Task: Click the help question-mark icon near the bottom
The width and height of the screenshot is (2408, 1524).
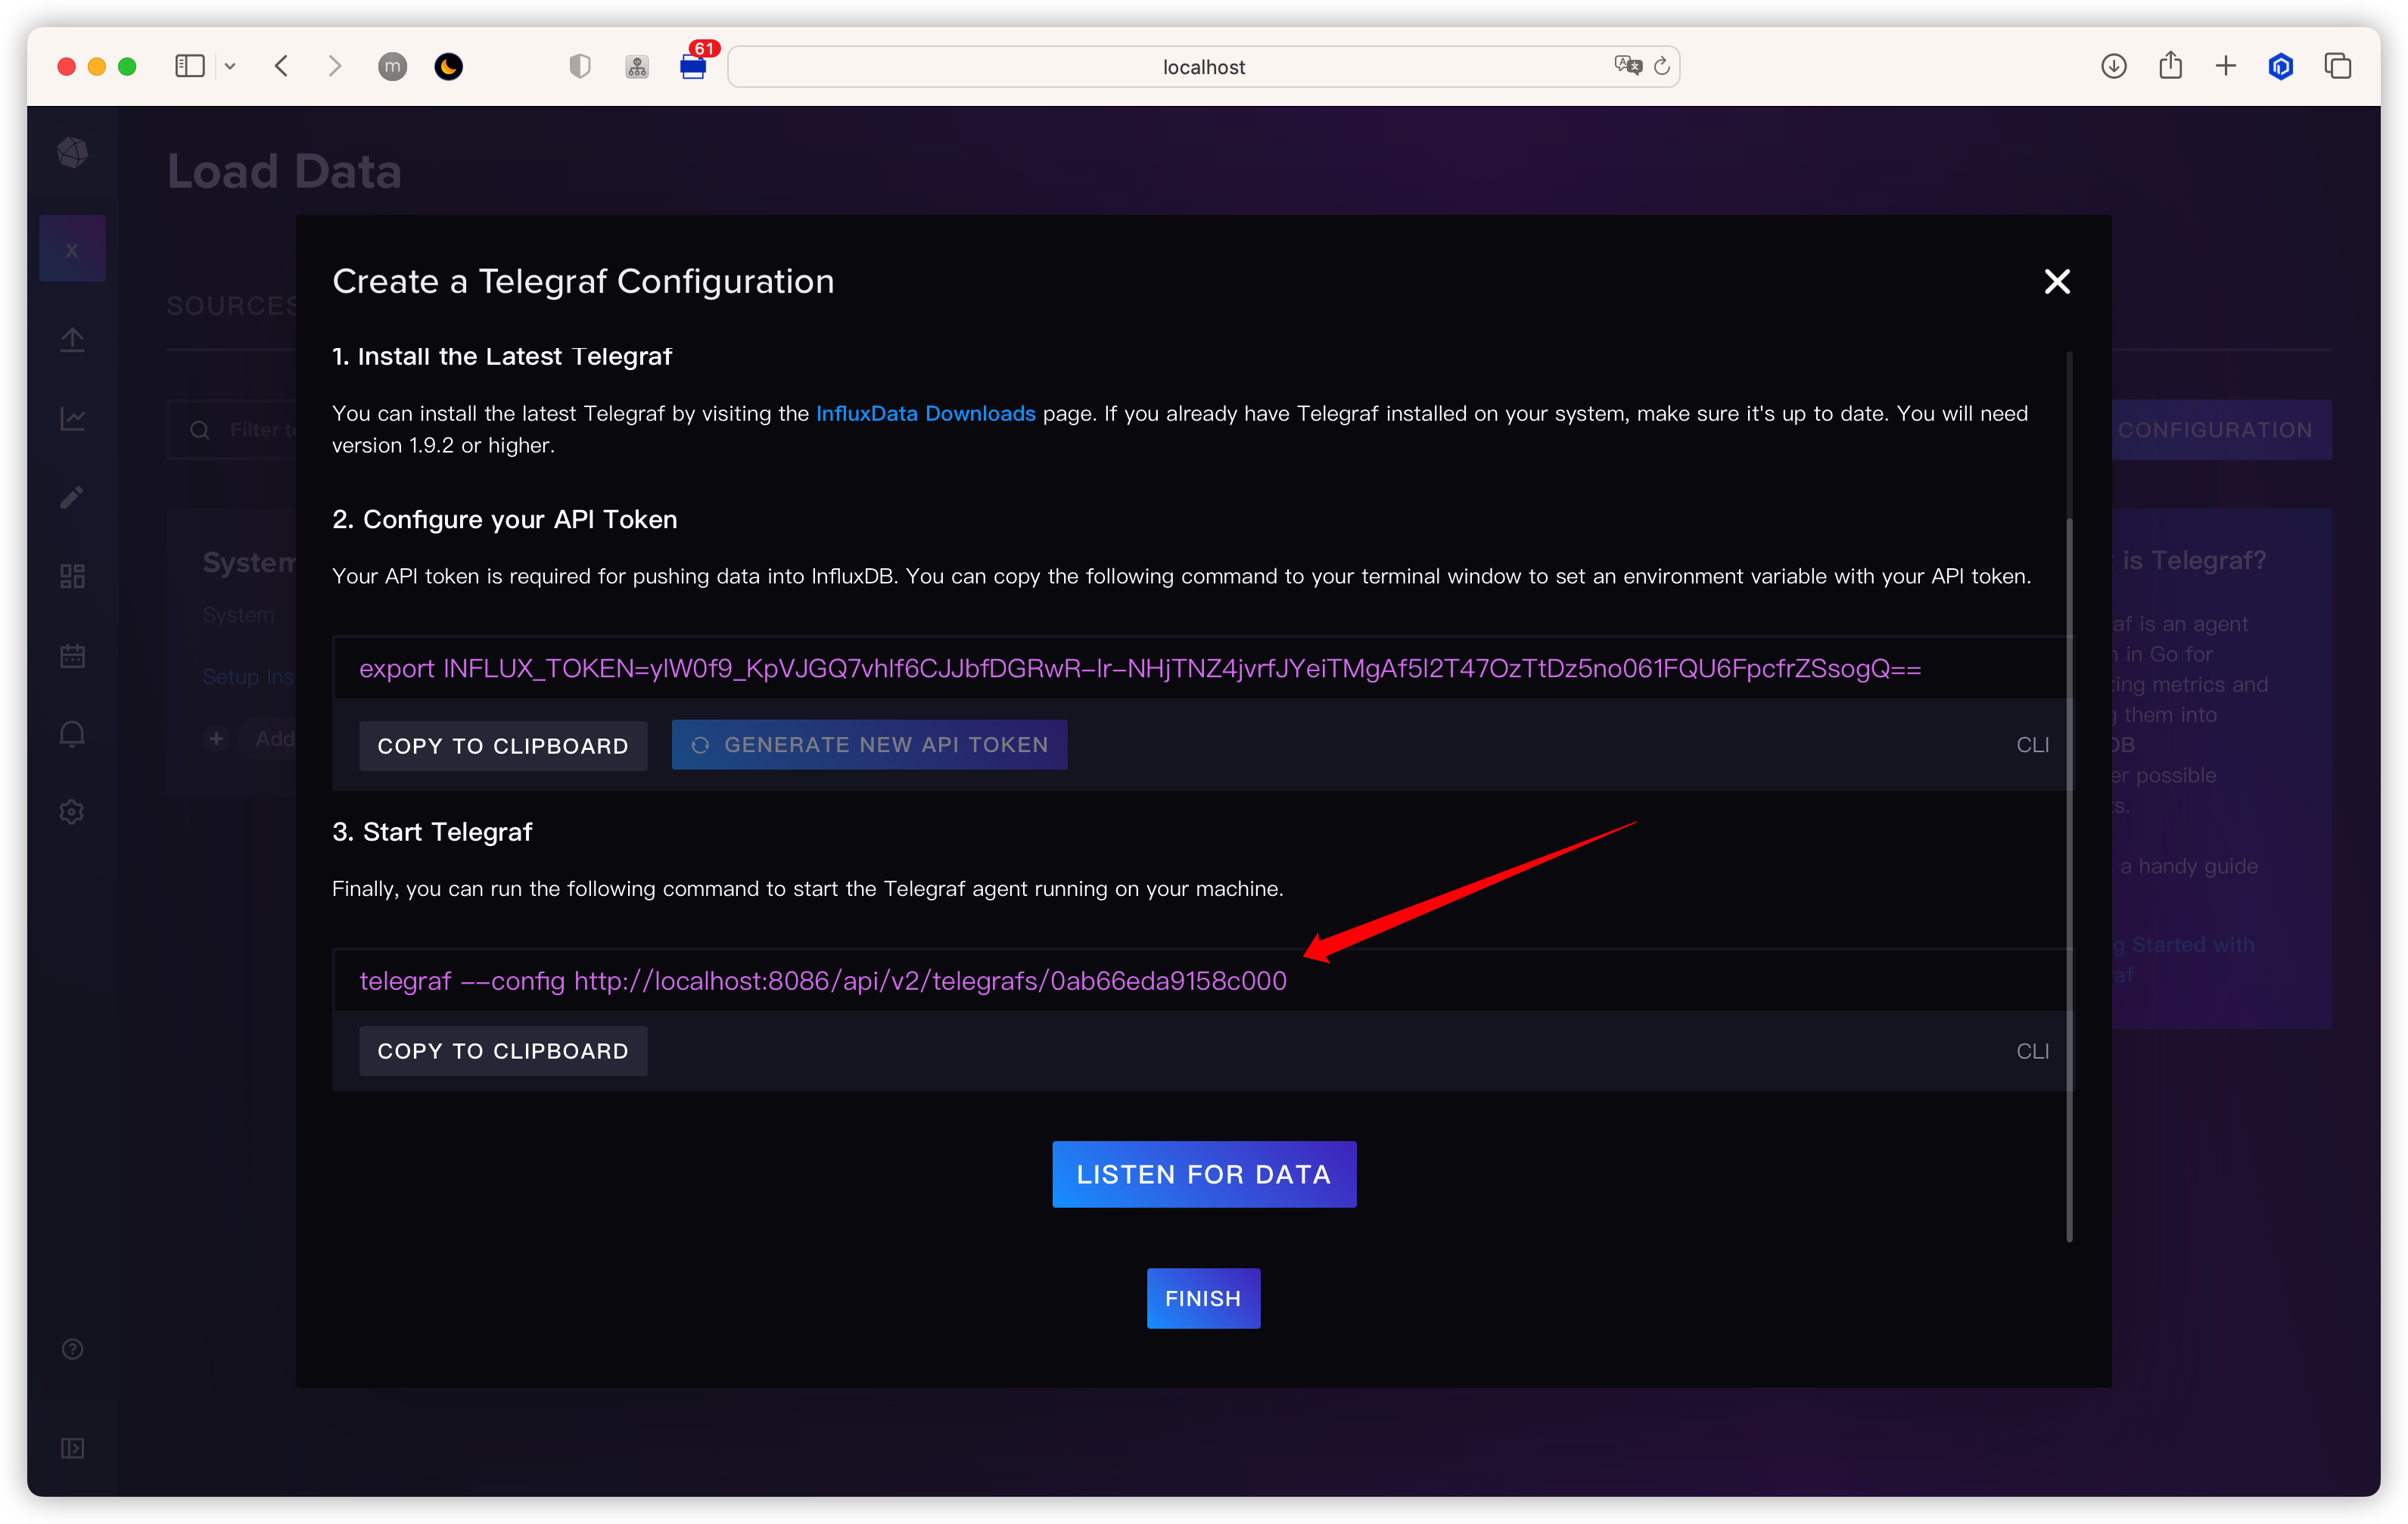Action: (72, 1349)
